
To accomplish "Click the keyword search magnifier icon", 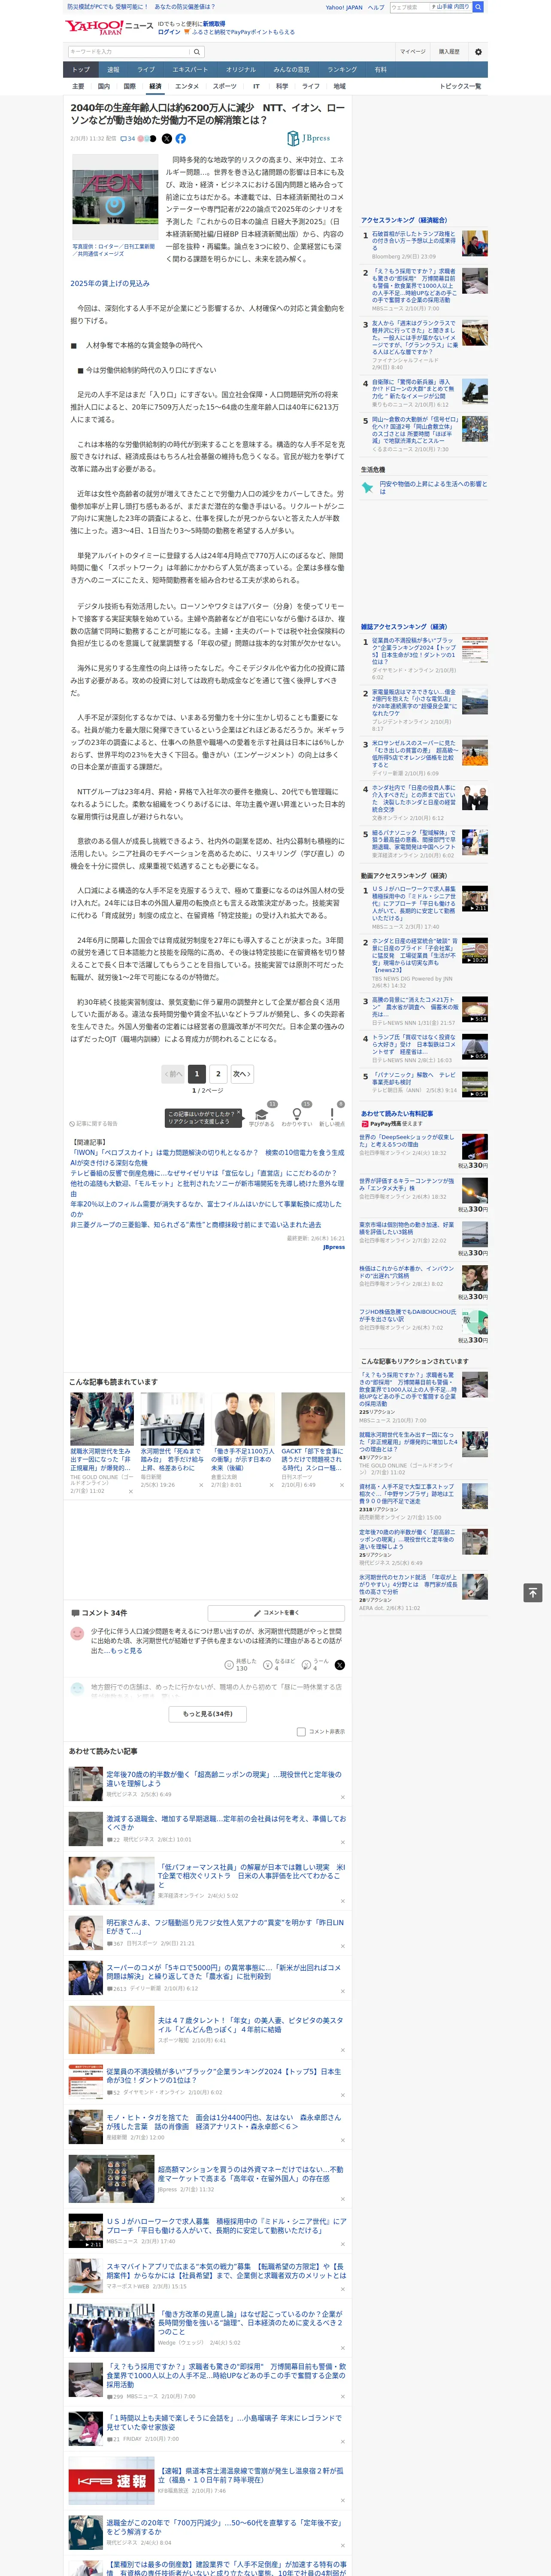I will pyautogui.click(x=197, y=51).
